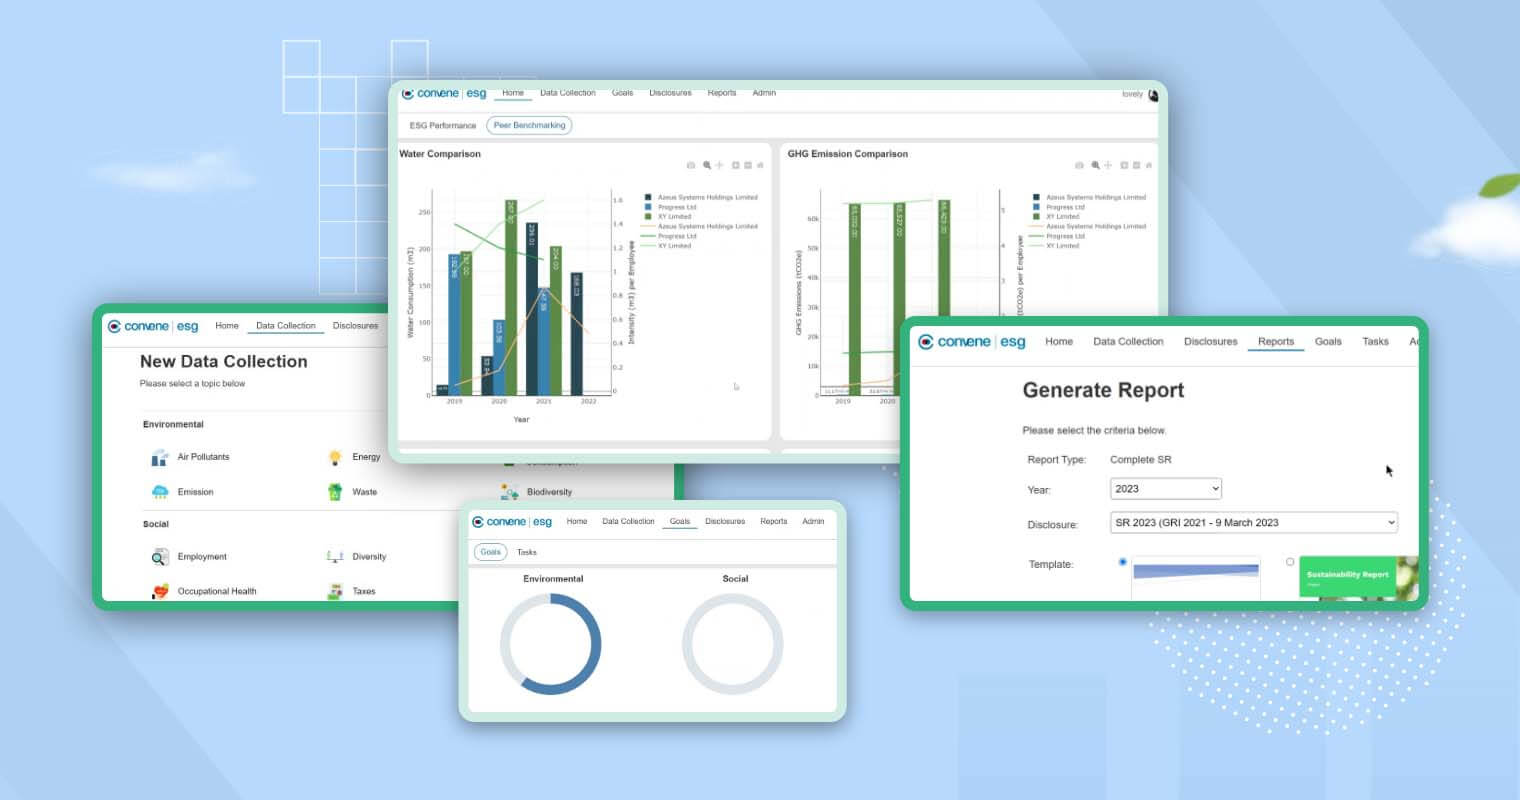Go to the Disclosures menu item
Viewport: 1520px width, 800px height.
coord(1210,341)
